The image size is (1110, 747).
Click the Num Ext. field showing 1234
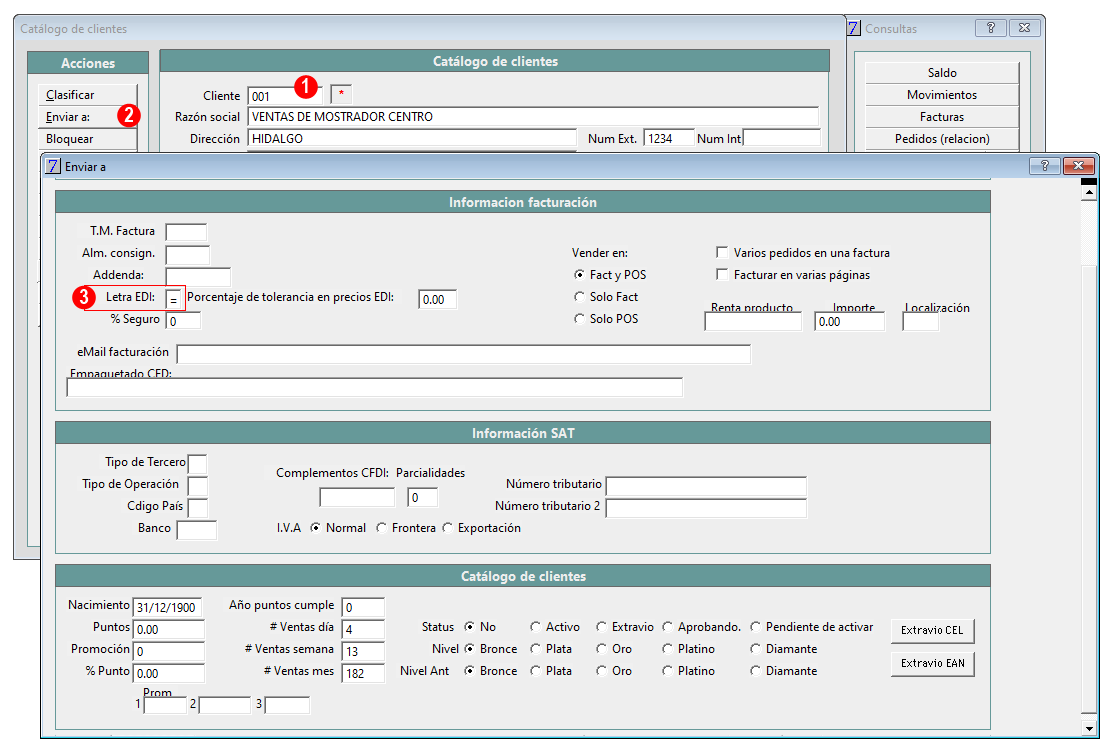(669, 139)
